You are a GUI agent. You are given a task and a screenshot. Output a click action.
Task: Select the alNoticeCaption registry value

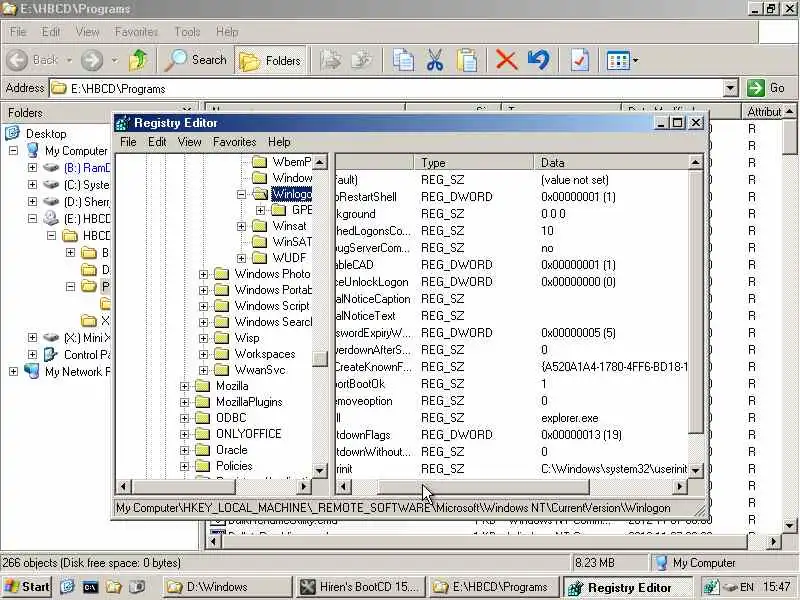(x=373, y=299)
